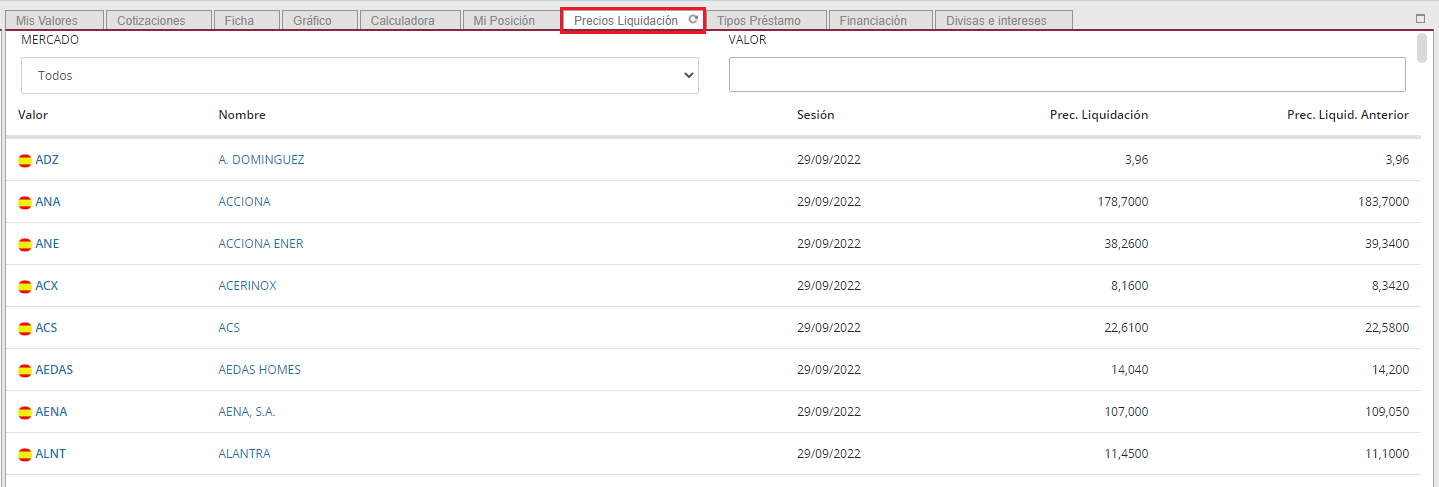Click the AENA, S.A. name link
This screenshot has width=1439, height=487.
coord(247,412)
